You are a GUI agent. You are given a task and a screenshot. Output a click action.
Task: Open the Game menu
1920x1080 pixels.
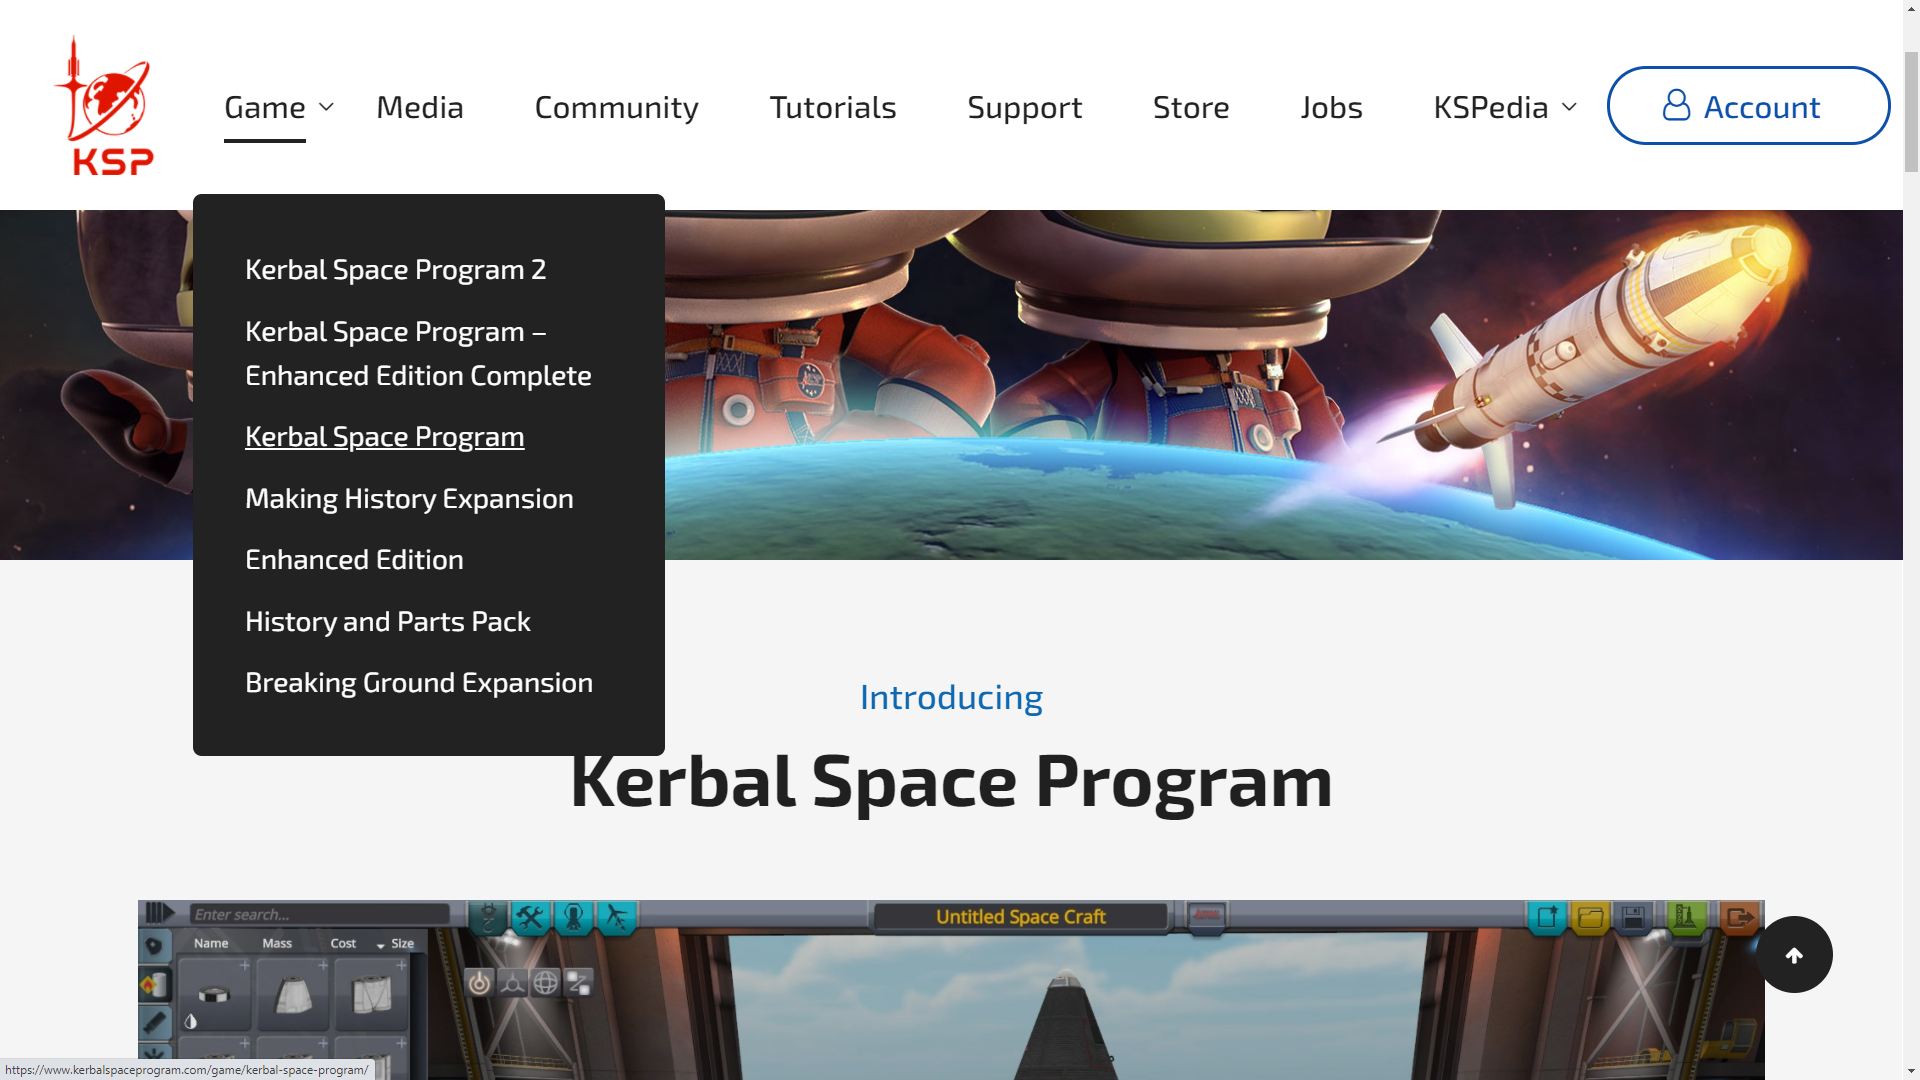pos(265,107)
